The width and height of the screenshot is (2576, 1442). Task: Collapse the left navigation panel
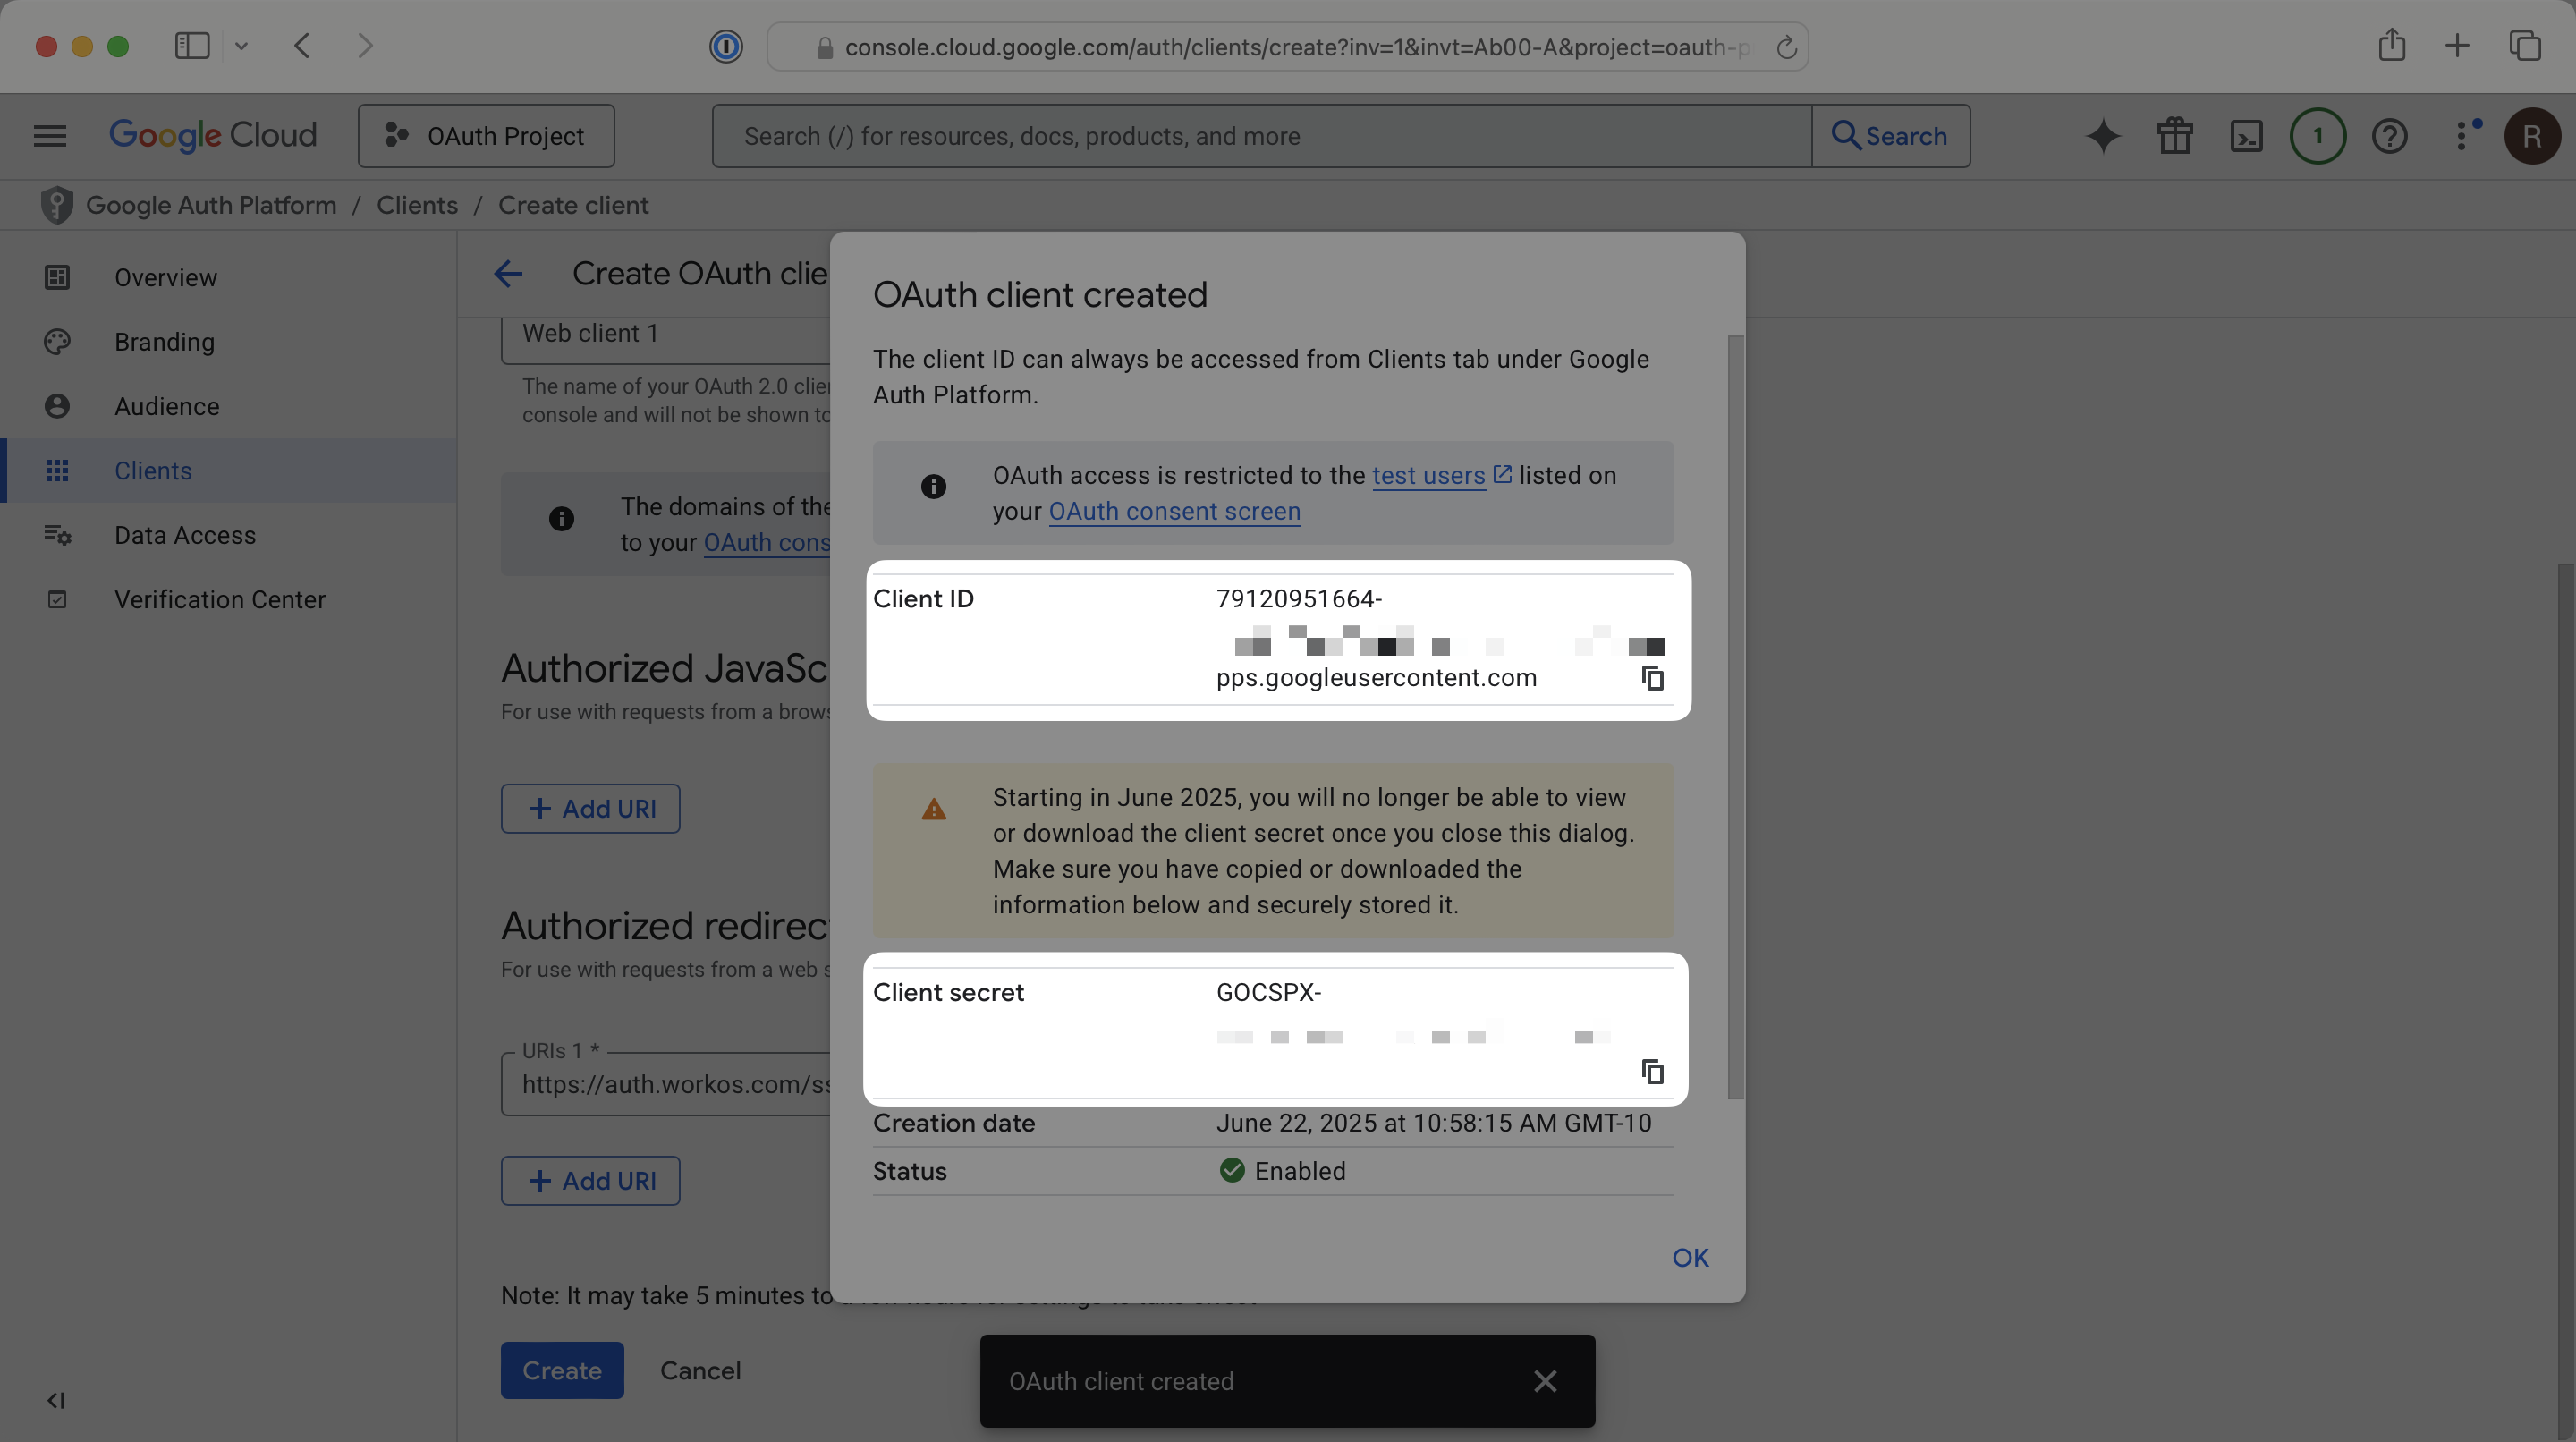pos(55,1400)
